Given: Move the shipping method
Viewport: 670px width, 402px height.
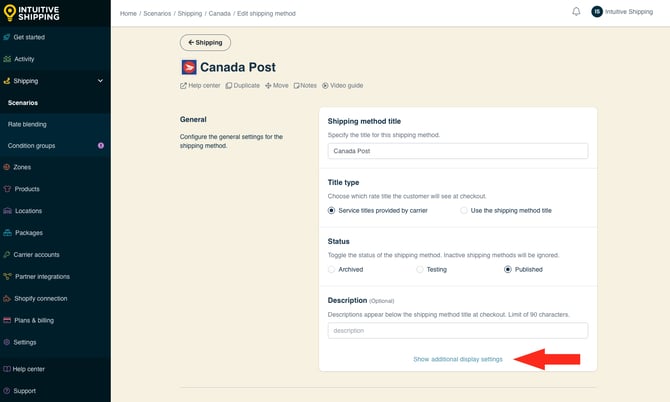Looking at the screenshot, I should [x=276, y=85].
